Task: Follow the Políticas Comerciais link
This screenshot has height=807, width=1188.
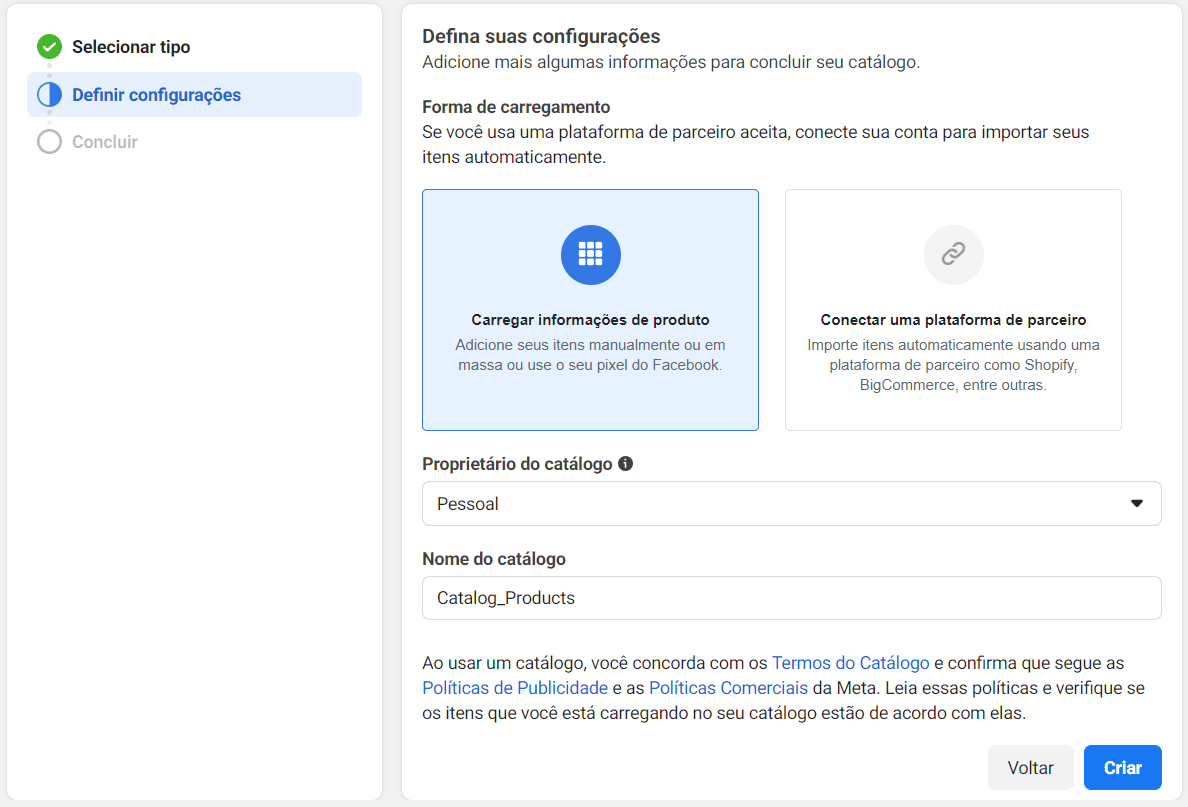Action: 728,688
